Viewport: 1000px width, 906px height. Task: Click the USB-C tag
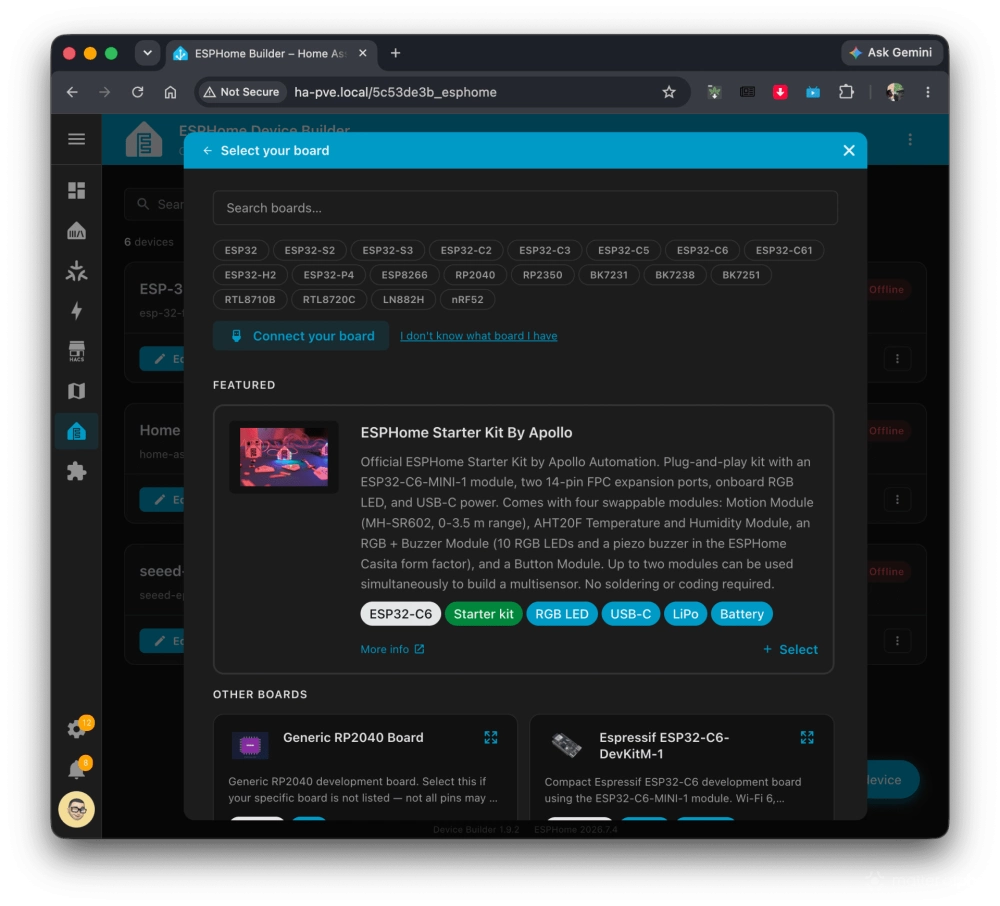[x=630, y=614]
